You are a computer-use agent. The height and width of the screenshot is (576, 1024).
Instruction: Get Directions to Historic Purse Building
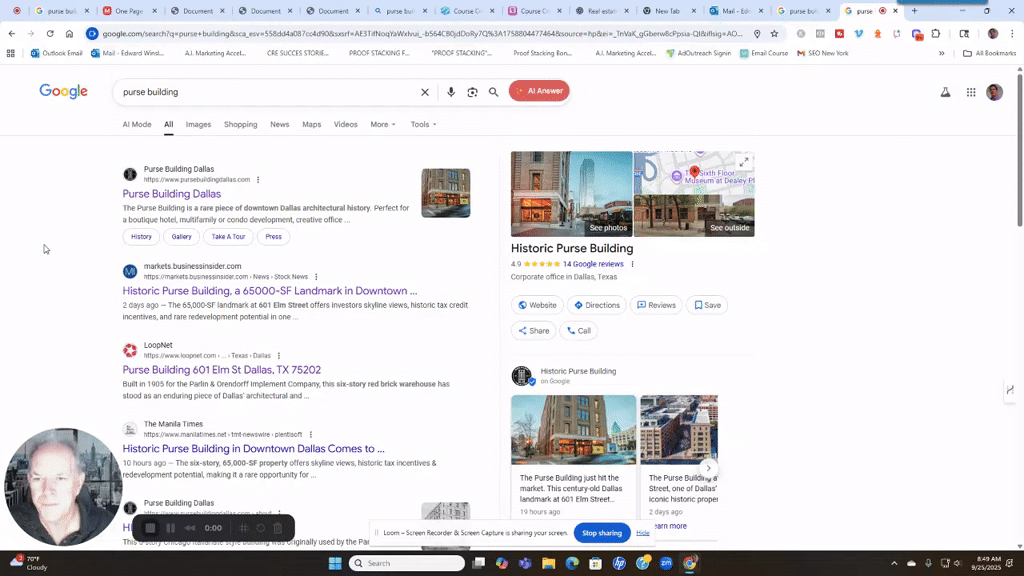pyautogui.click(x=596, y=305)
